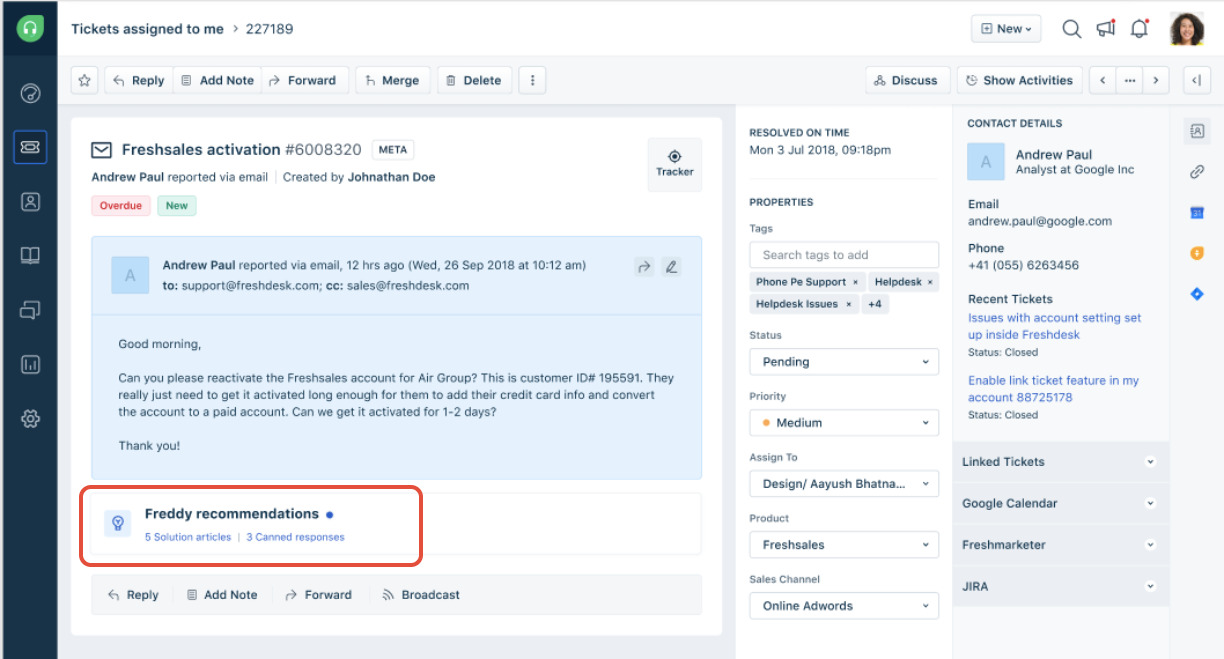The height and width of the screenshot is (659, 1224).
Task: Click Reply in the top toolbar
Action: [x=139, y=80]
